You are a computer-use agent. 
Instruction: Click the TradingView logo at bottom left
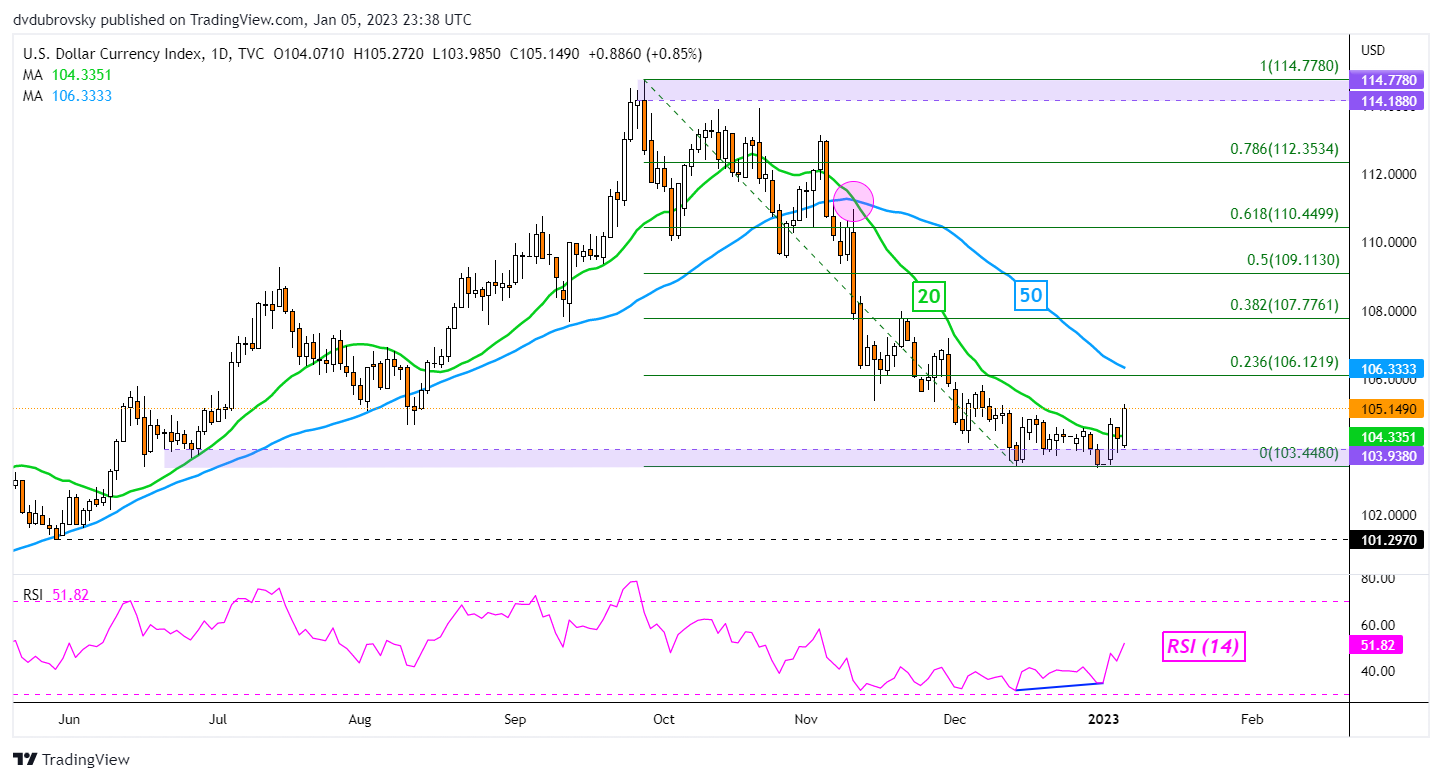pos(69,759)
